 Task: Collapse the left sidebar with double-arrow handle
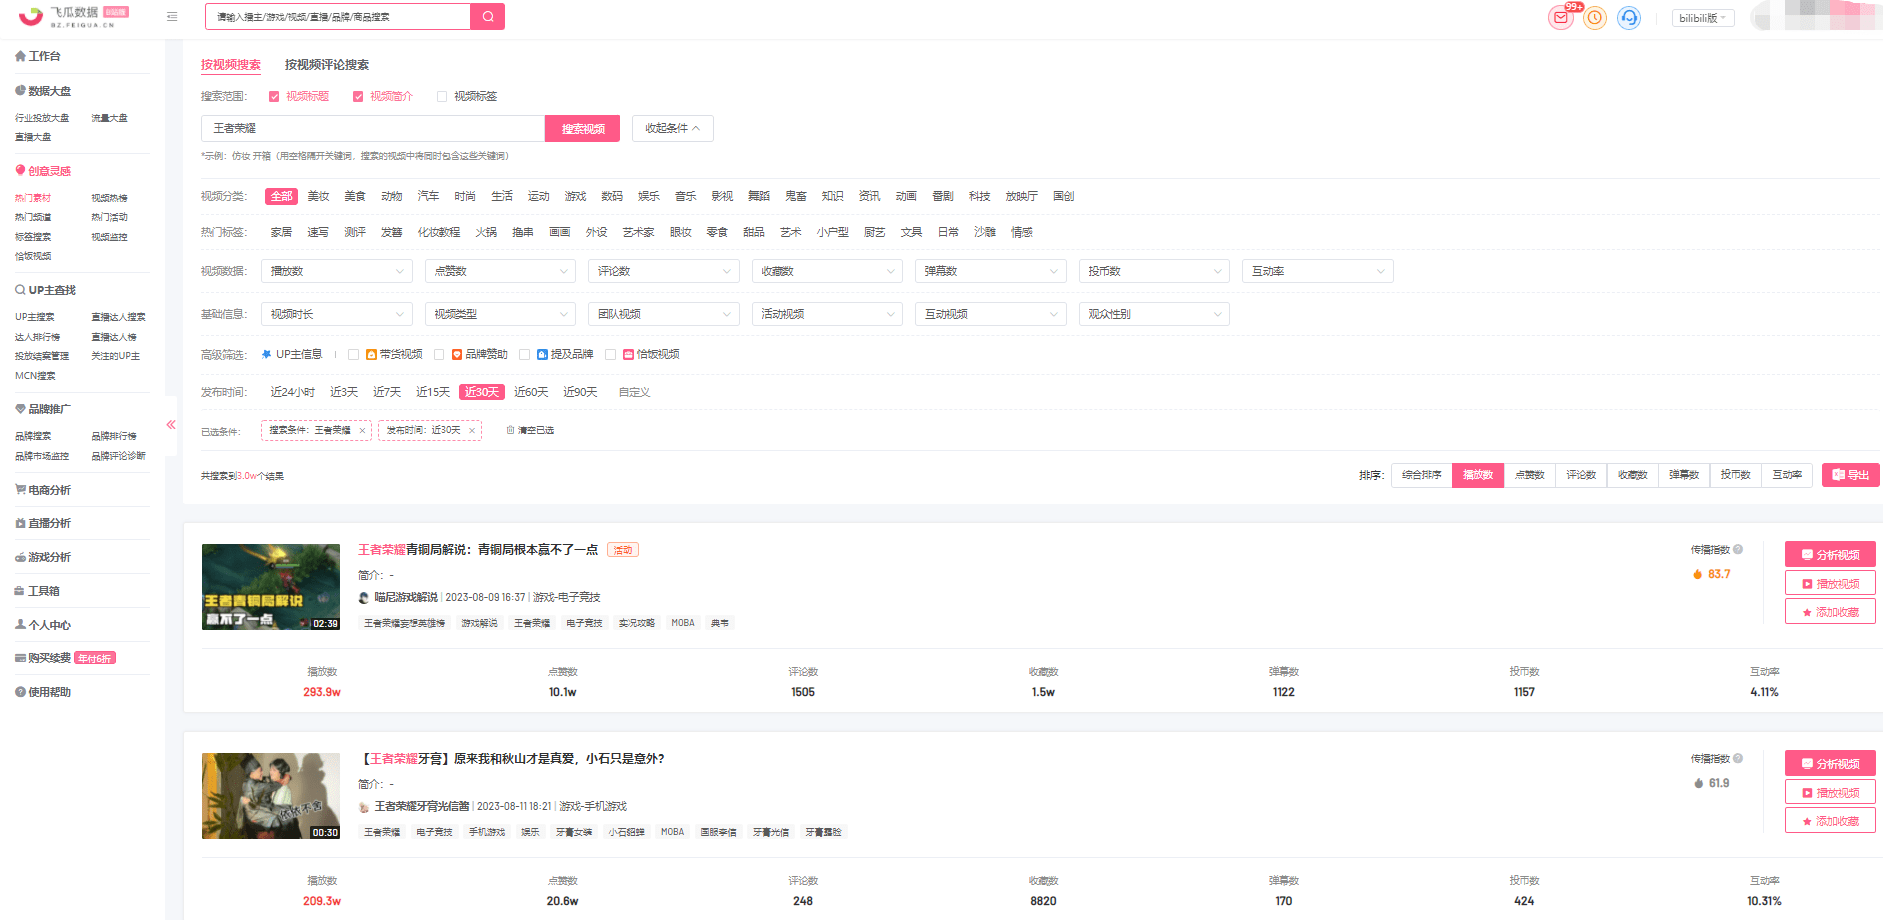[171, 425]
